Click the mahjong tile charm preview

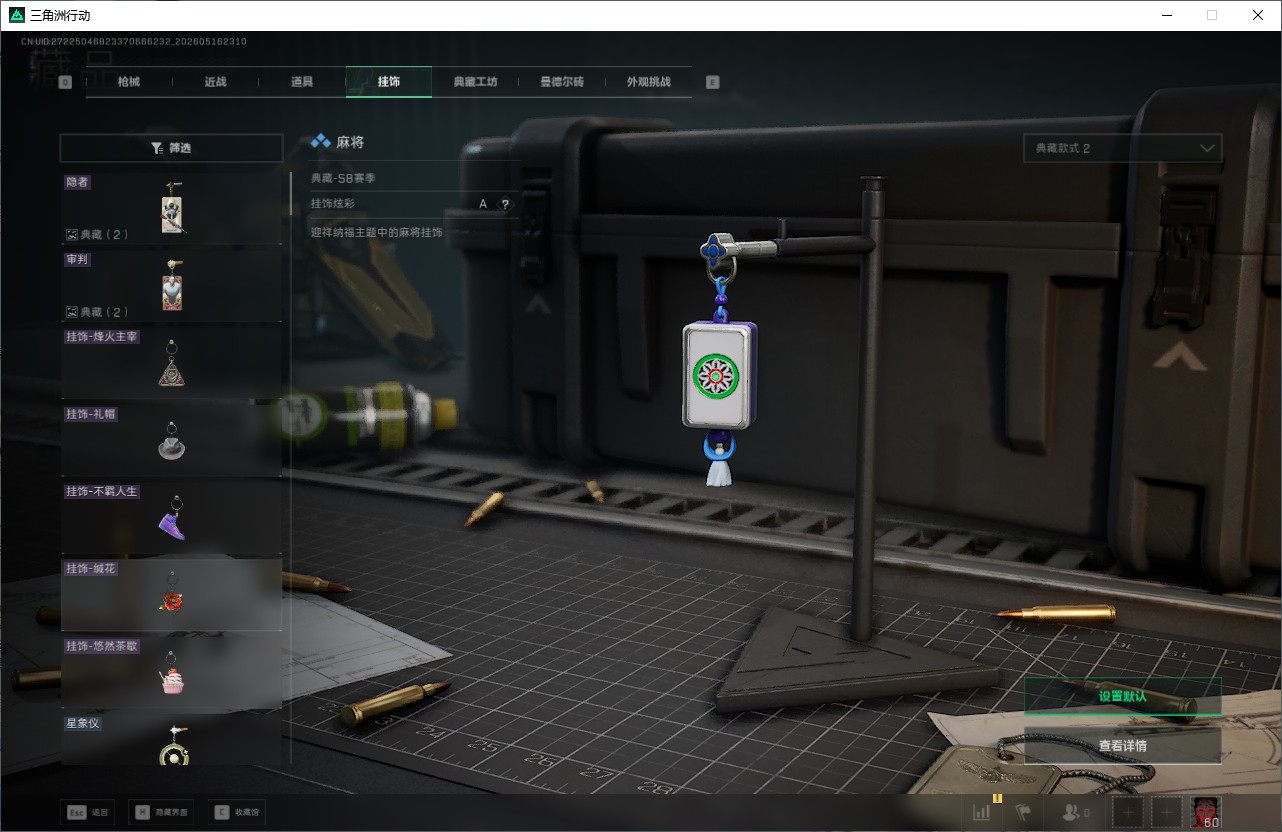click(x=719, y=376)
